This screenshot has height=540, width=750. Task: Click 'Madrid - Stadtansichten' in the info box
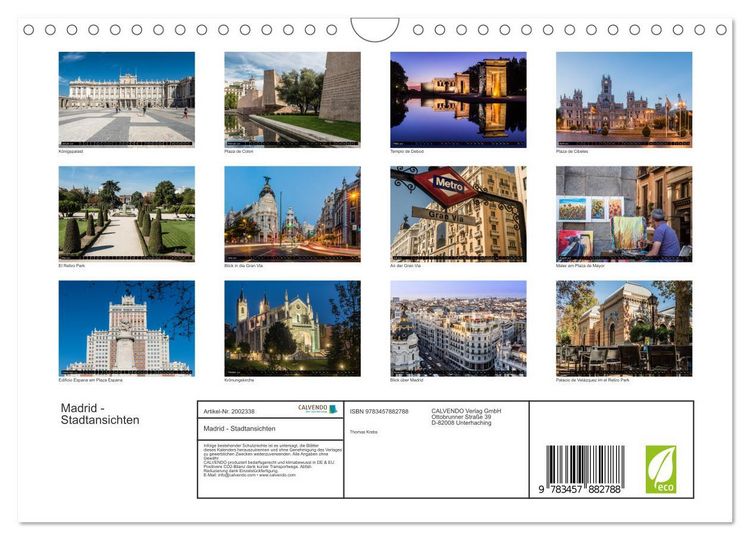pyautogui.click(x=239, y=429)
